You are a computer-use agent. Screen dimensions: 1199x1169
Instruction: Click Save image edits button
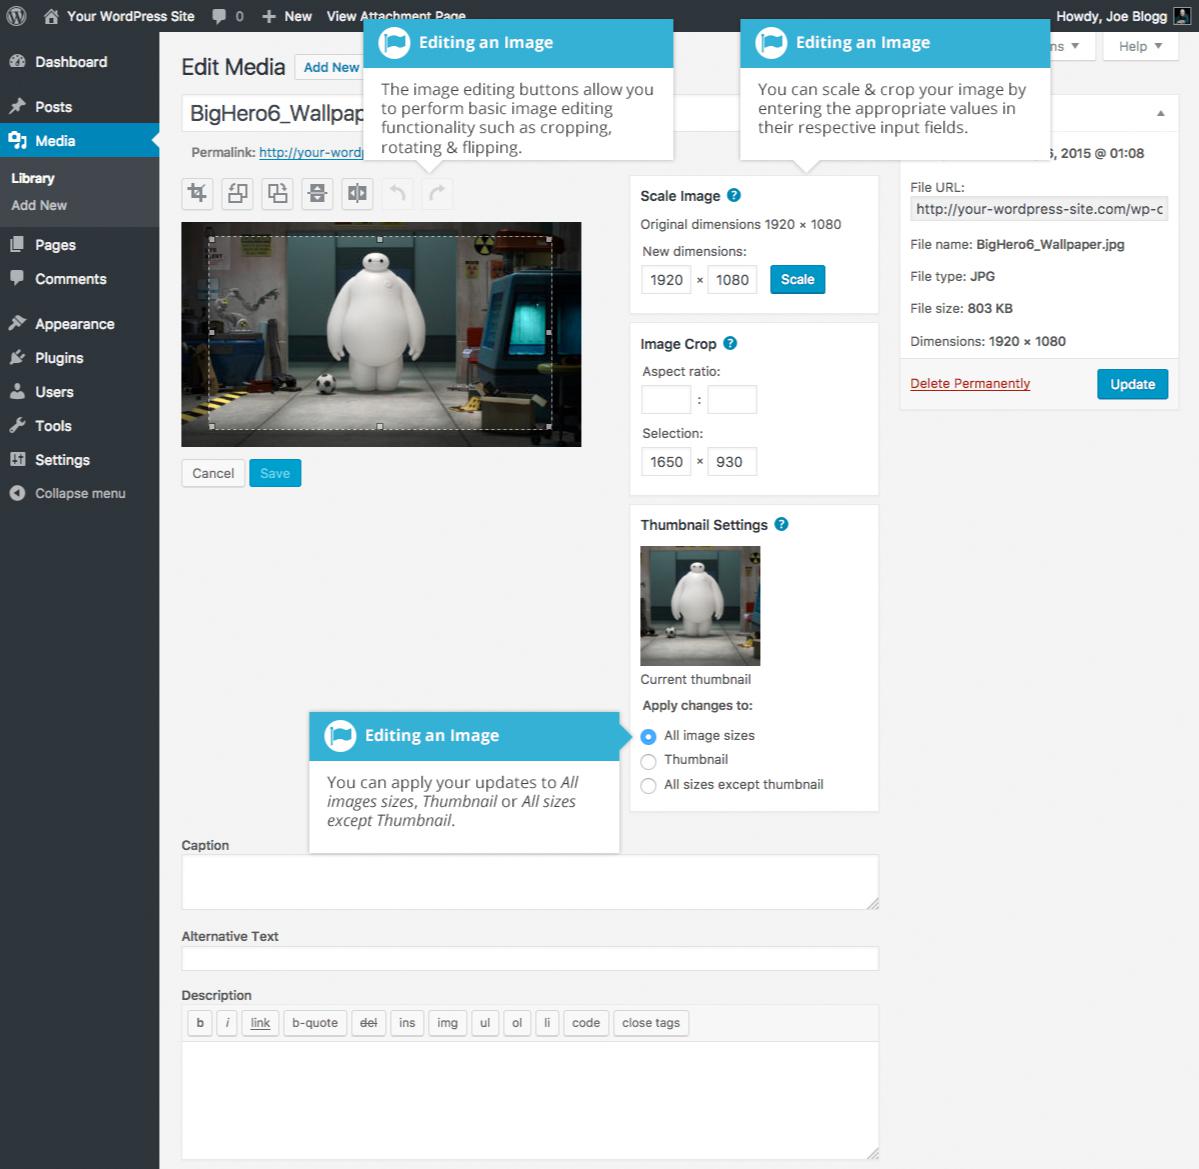click(x=275, y=473)
